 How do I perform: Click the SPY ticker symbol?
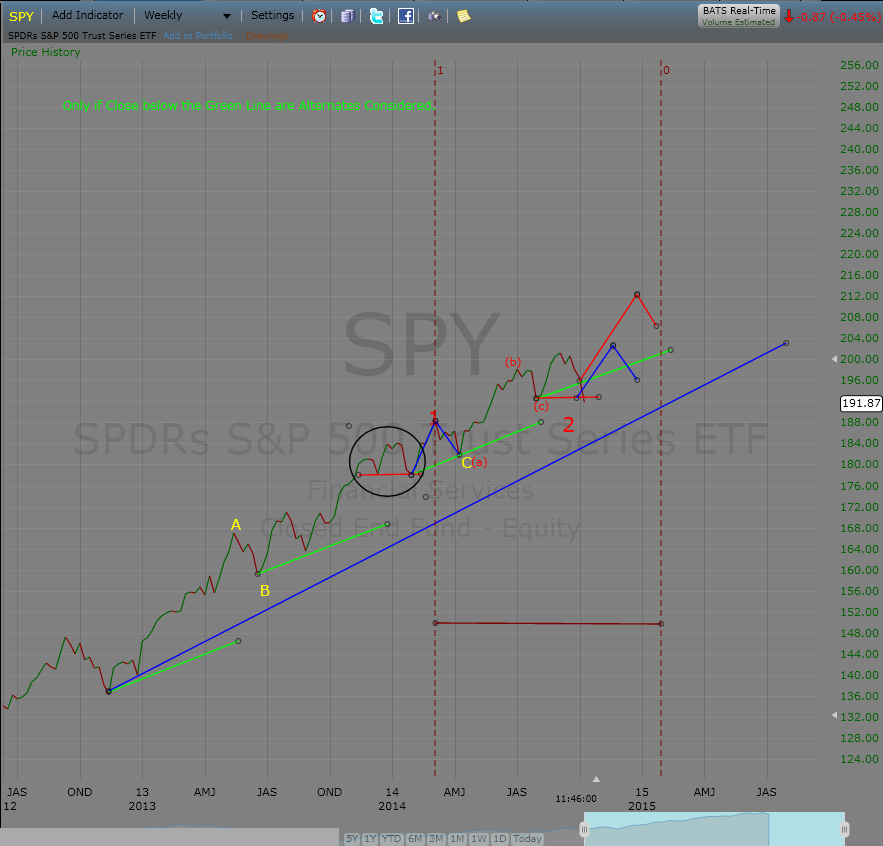pos(21,16)
